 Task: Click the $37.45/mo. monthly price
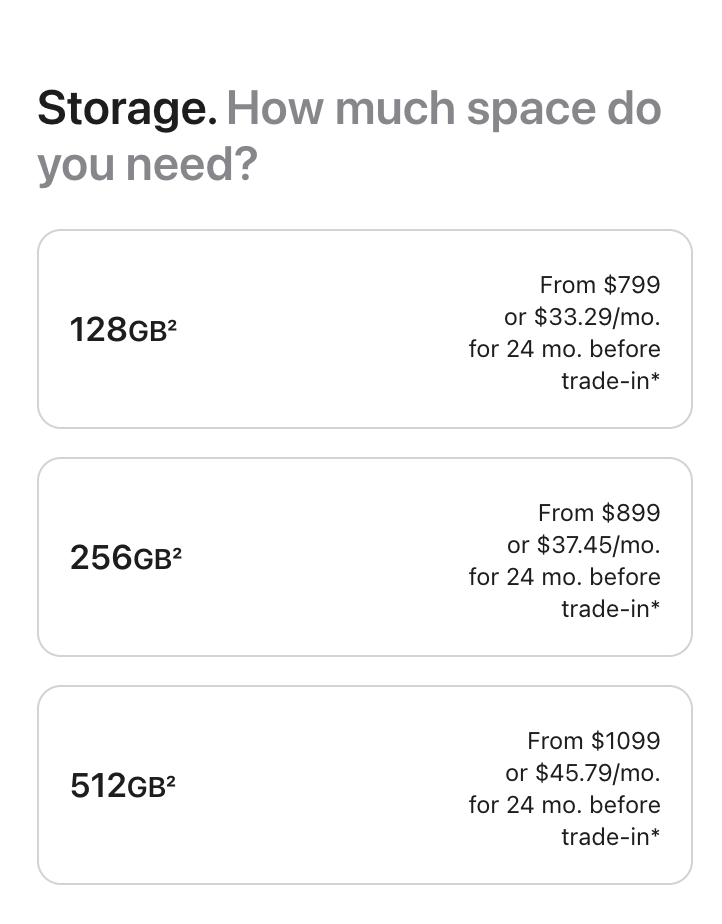[598, 545]
